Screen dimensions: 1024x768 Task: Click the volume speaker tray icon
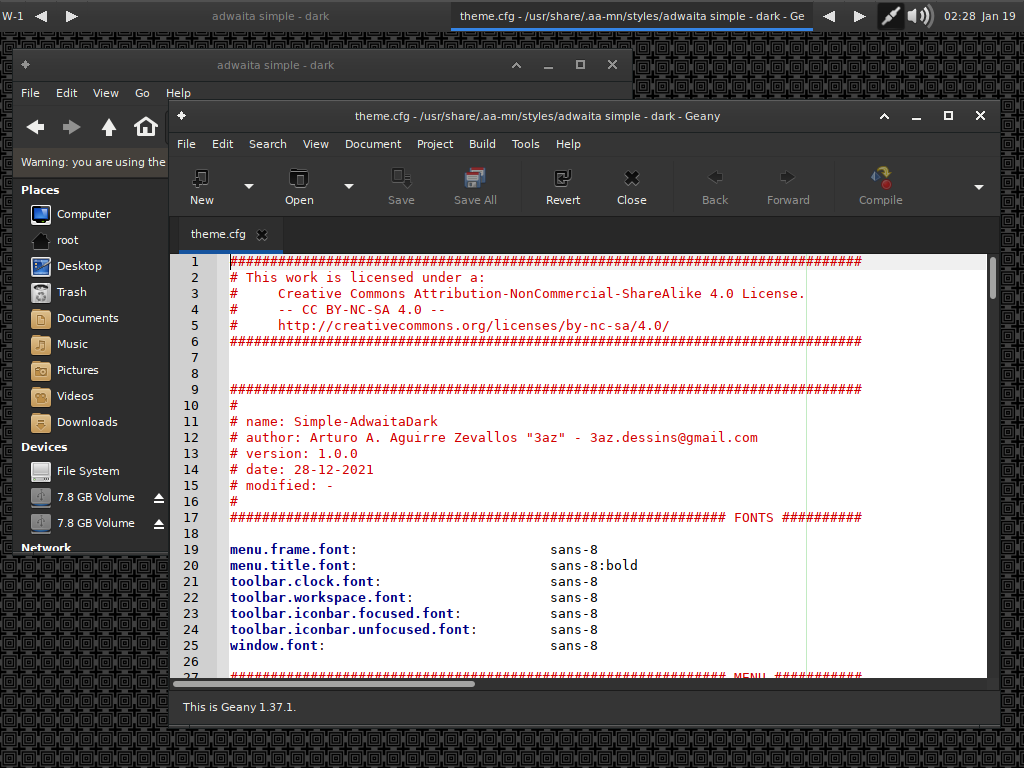pyautogui.click(x=920, y=16)
